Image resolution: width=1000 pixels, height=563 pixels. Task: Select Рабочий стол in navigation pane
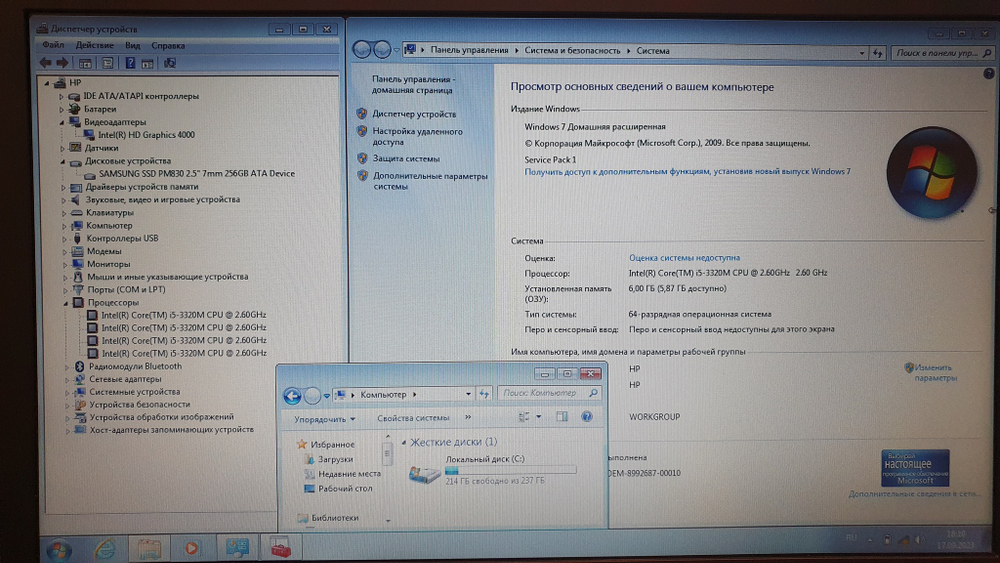click(344, 488)
